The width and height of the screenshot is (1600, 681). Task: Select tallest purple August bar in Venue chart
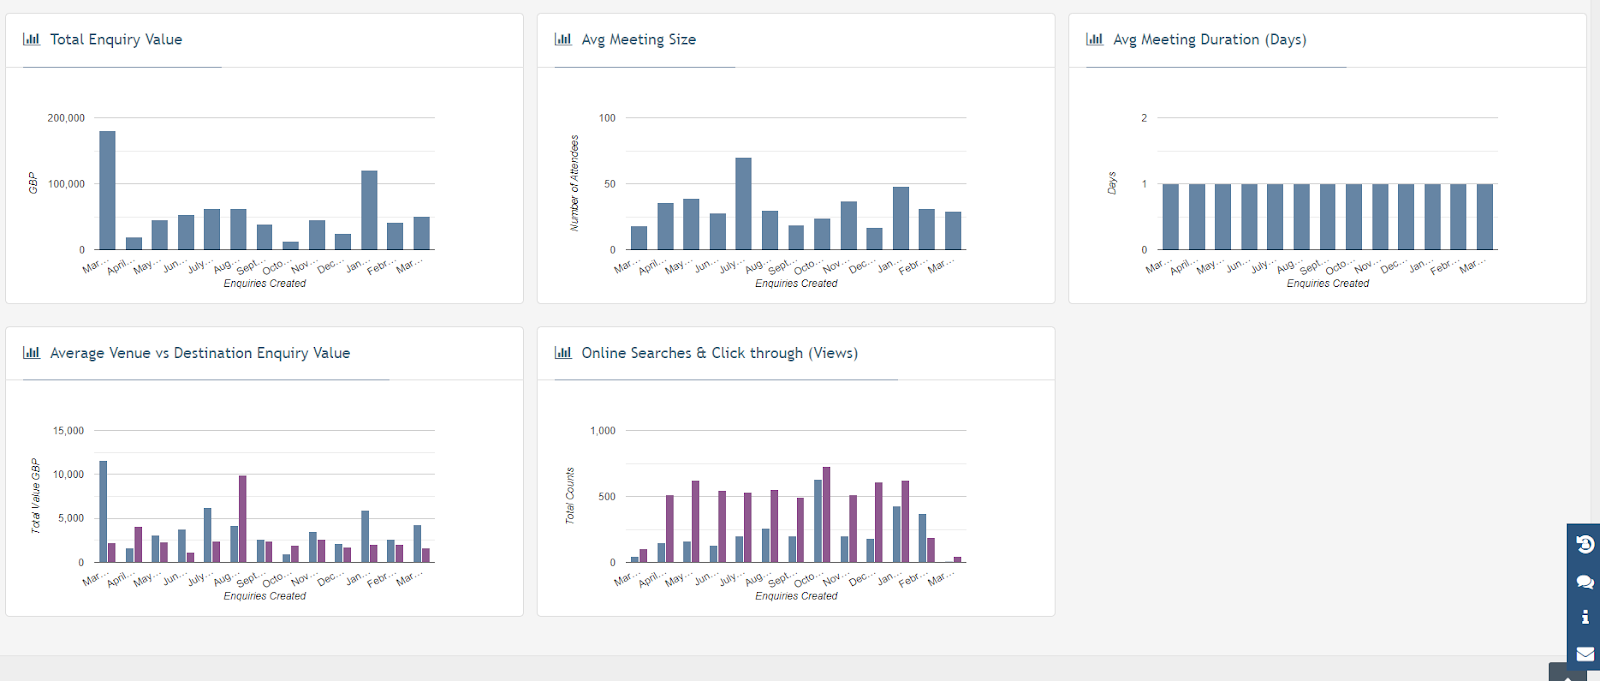click(242, 519)
